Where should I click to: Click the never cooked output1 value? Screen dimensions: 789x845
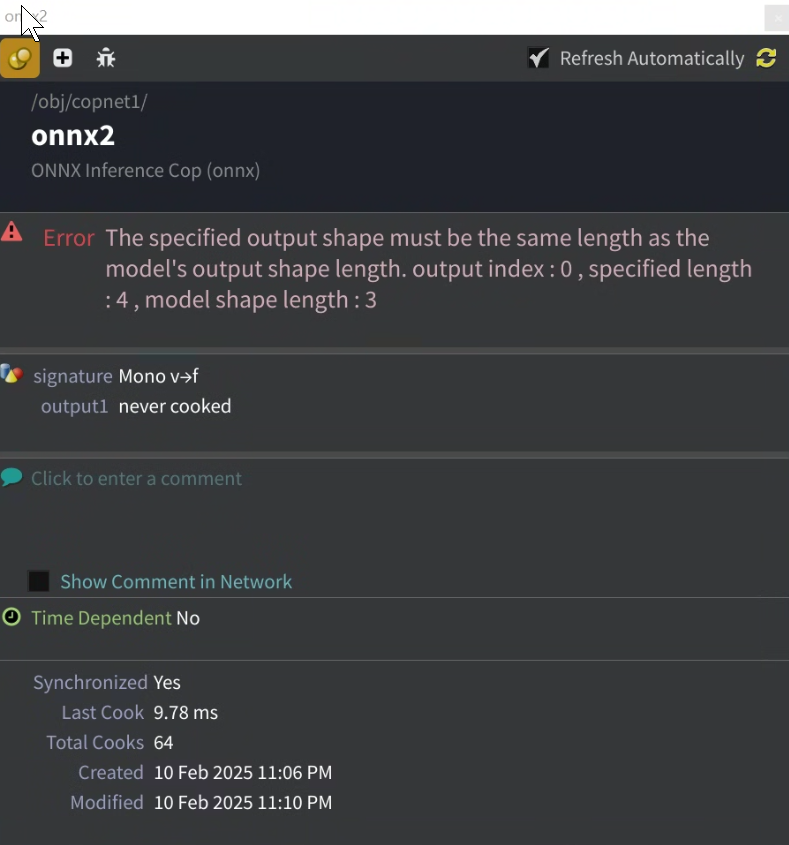click(175, 406)
